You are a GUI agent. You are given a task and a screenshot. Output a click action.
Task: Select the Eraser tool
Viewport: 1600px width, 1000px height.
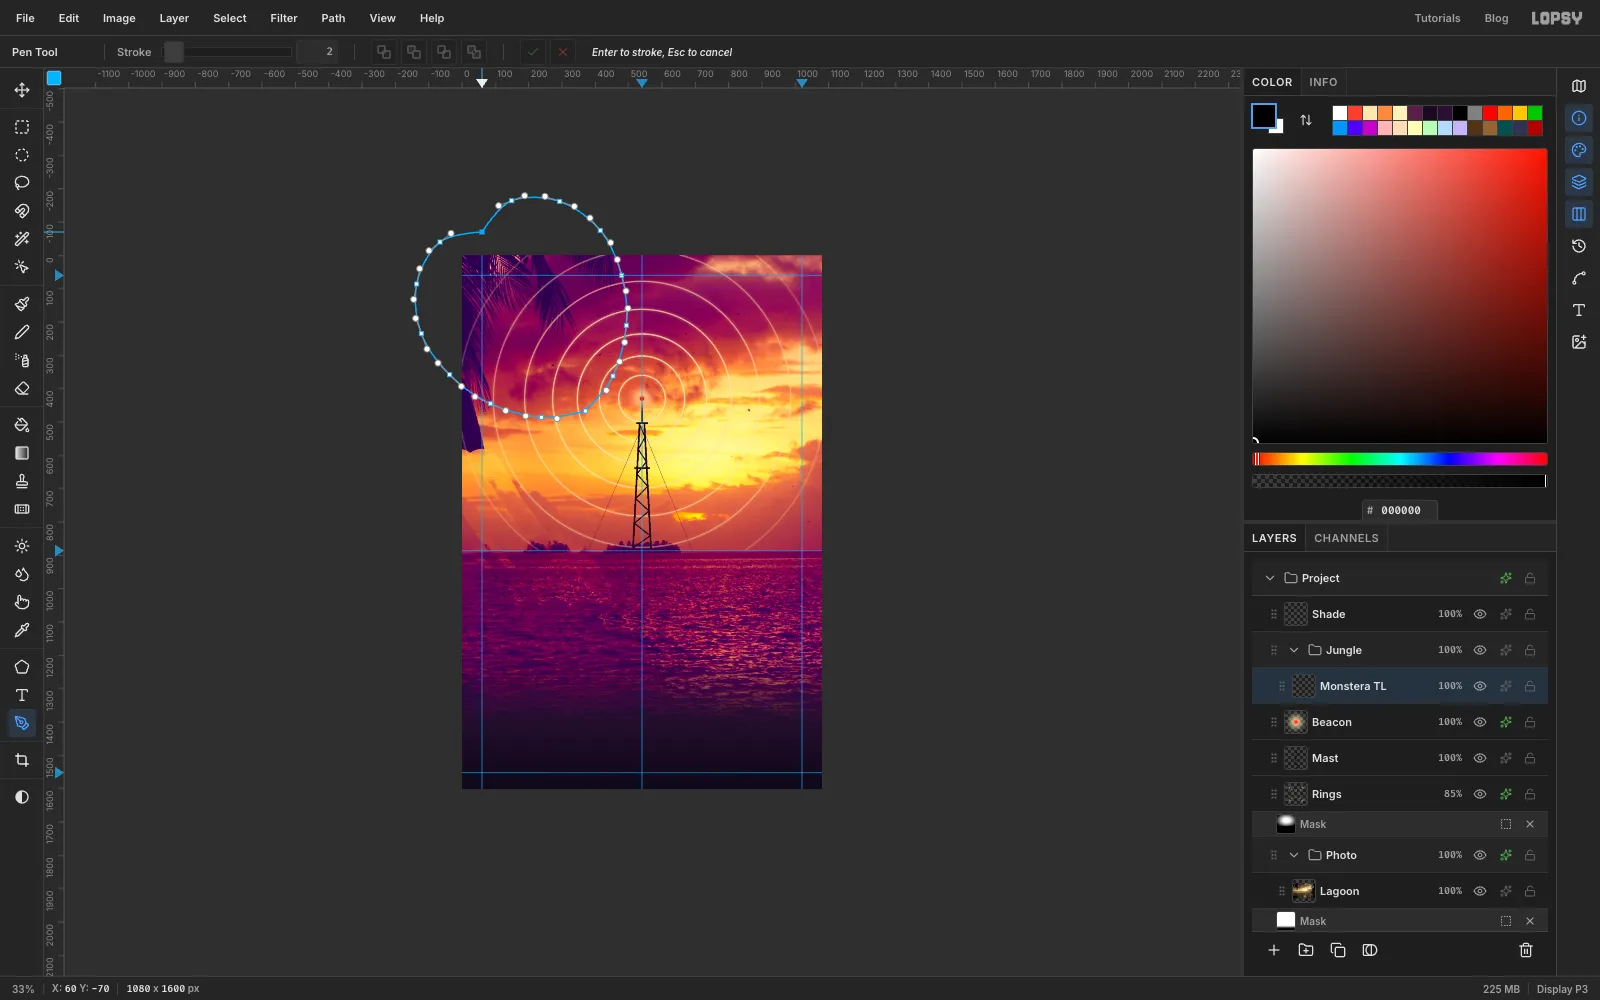pos(22,388)
